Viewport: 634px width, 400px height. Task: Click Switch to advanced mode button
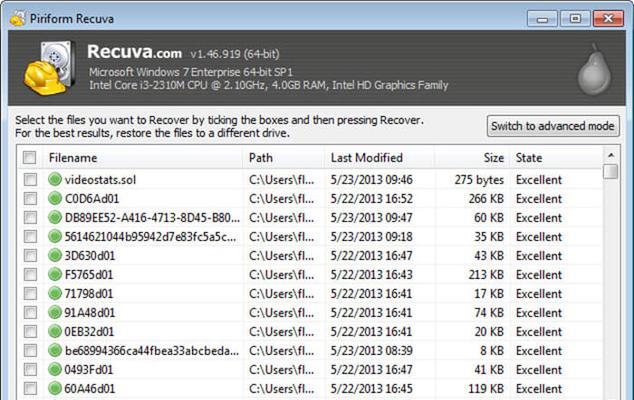(x=553, y=126)
